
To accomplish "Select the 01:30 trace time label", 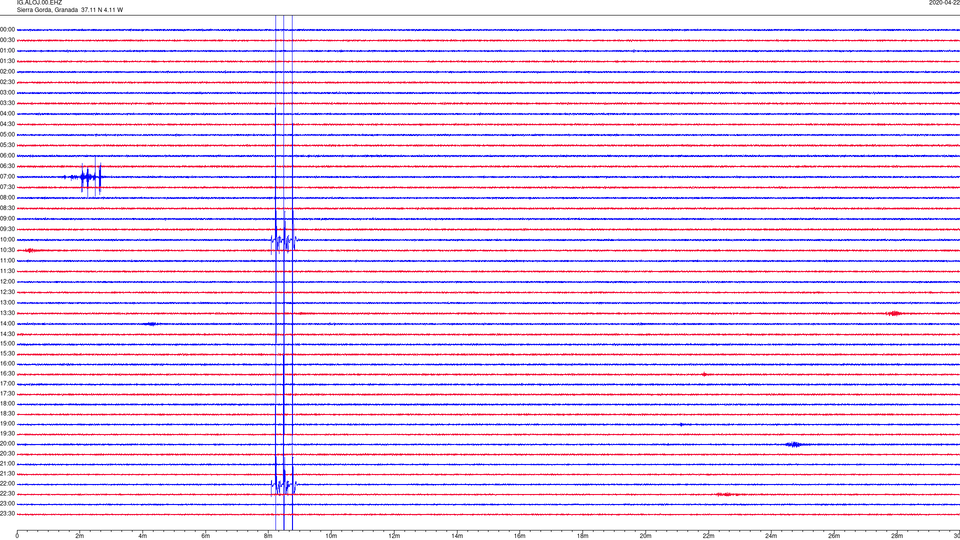I will (x=7, y=61).
